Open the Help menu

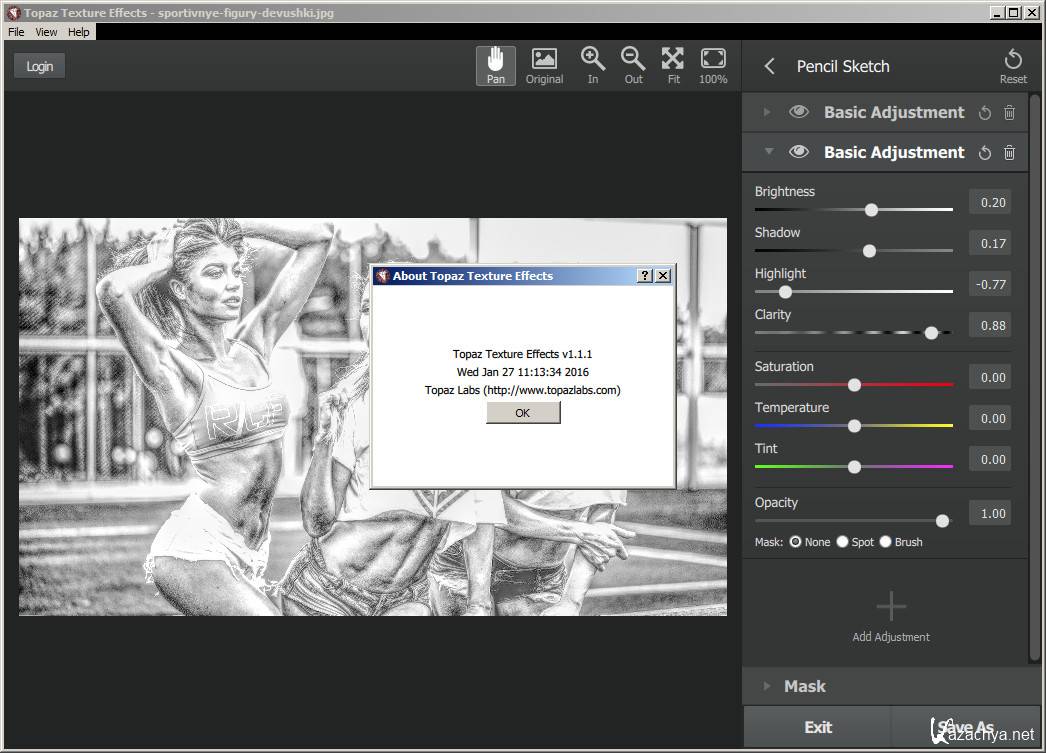[x=79, y=32]
